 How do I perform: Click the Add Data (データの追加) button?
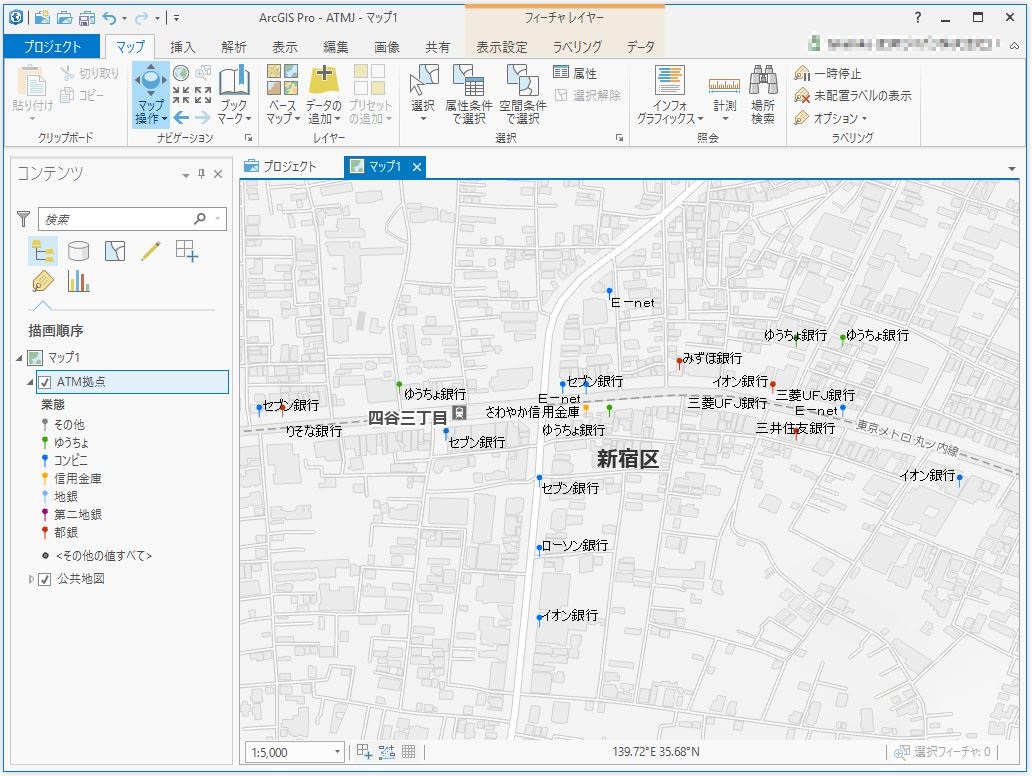(x=323, y=94)
